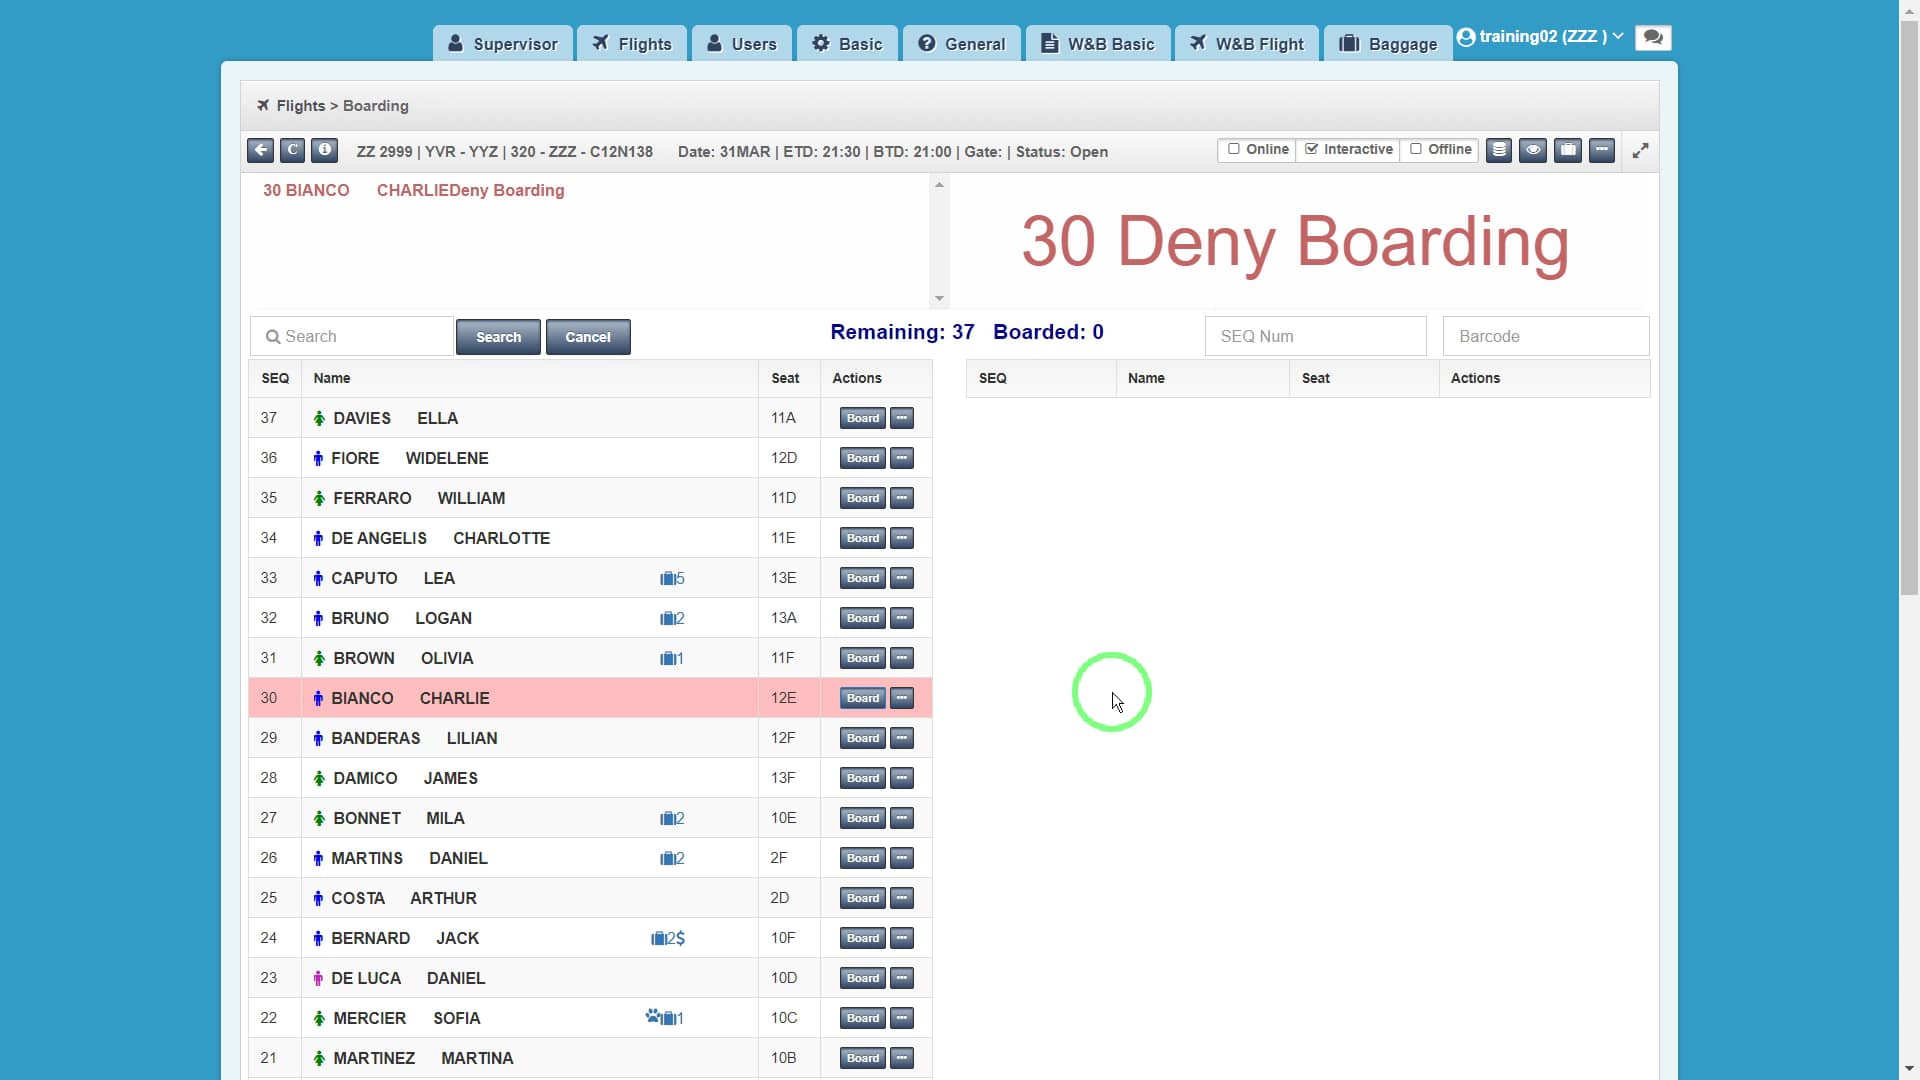Board passenger BROWN OLIVIA

pyautogui.click(x=861, y=658)
